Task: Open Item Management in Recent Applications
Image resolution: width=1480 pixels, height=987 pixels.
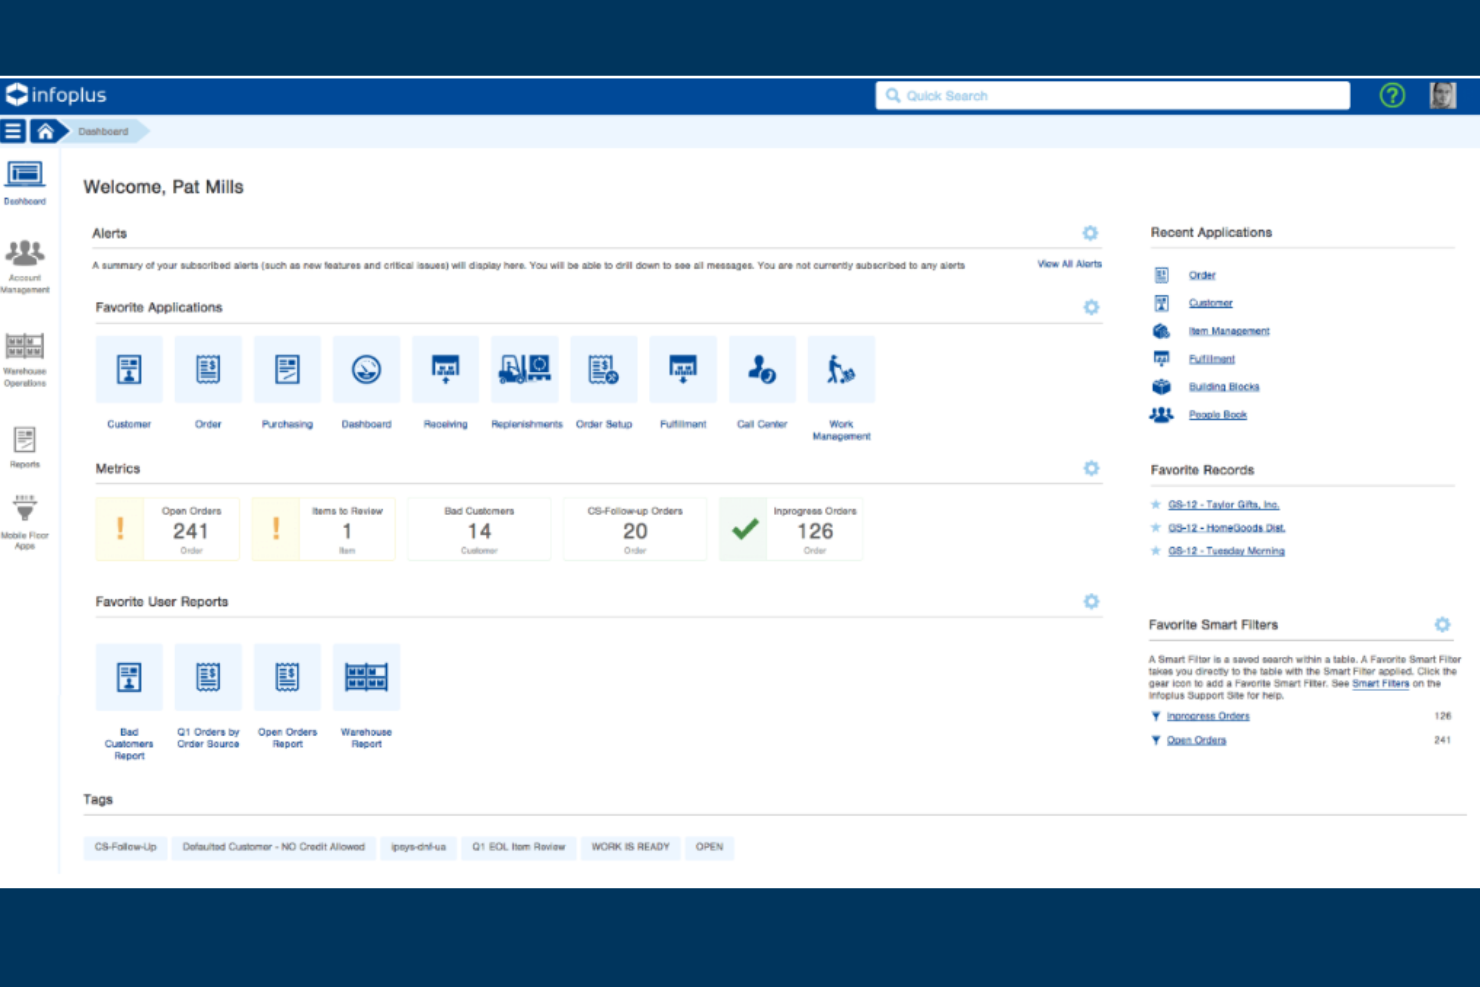Action: click(x=1229, y=331)
